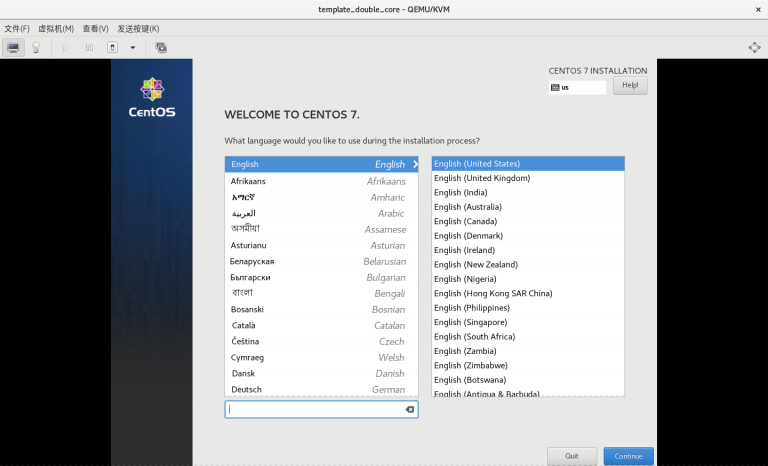Click the Help! button
768x466 pixels.
630,85
